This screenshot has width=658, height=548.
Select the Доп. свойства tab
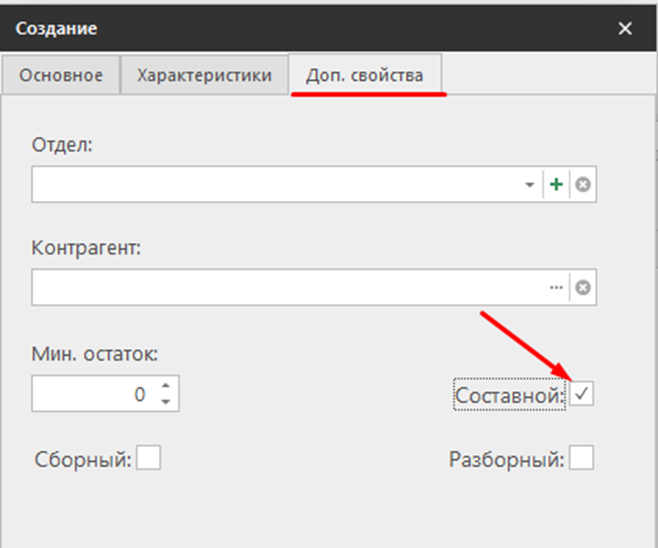pyautogui.click(x=364, y=76)
